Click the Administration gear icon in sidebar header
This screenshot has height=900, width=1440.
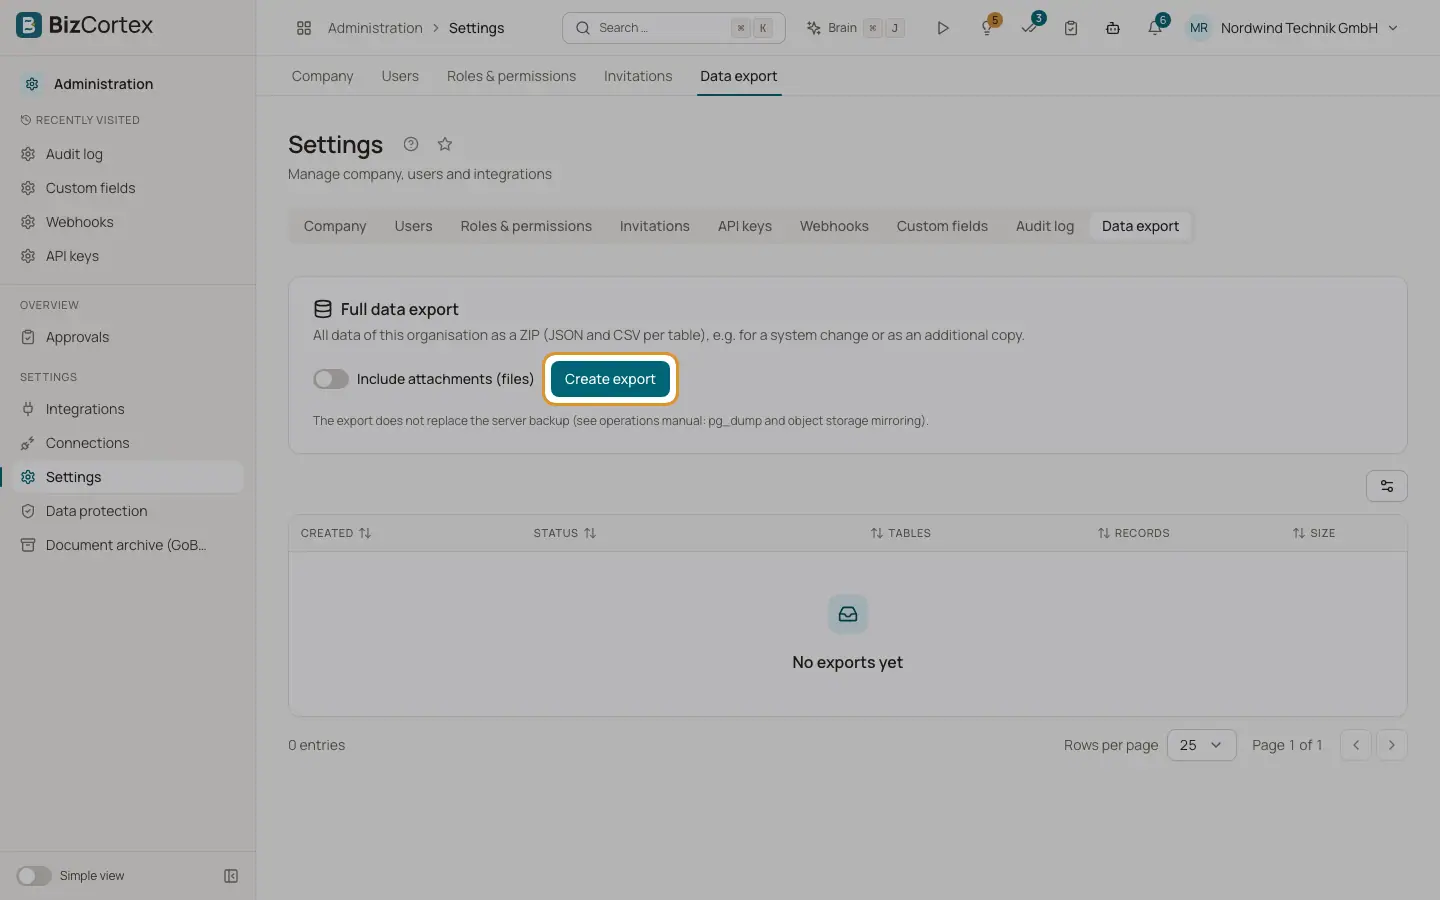tap(32, 84)
